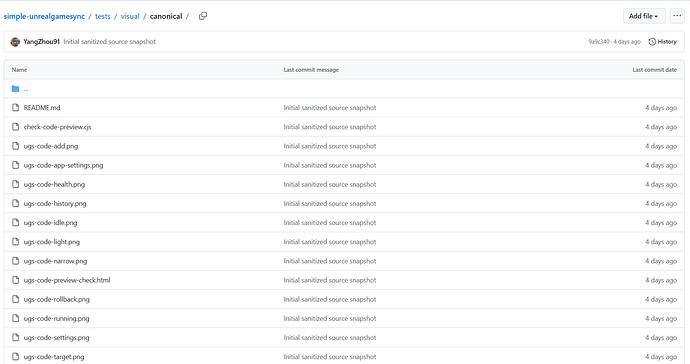Click the YangZhou91 avatar image

pyautogui.click(x=15, y=42)
